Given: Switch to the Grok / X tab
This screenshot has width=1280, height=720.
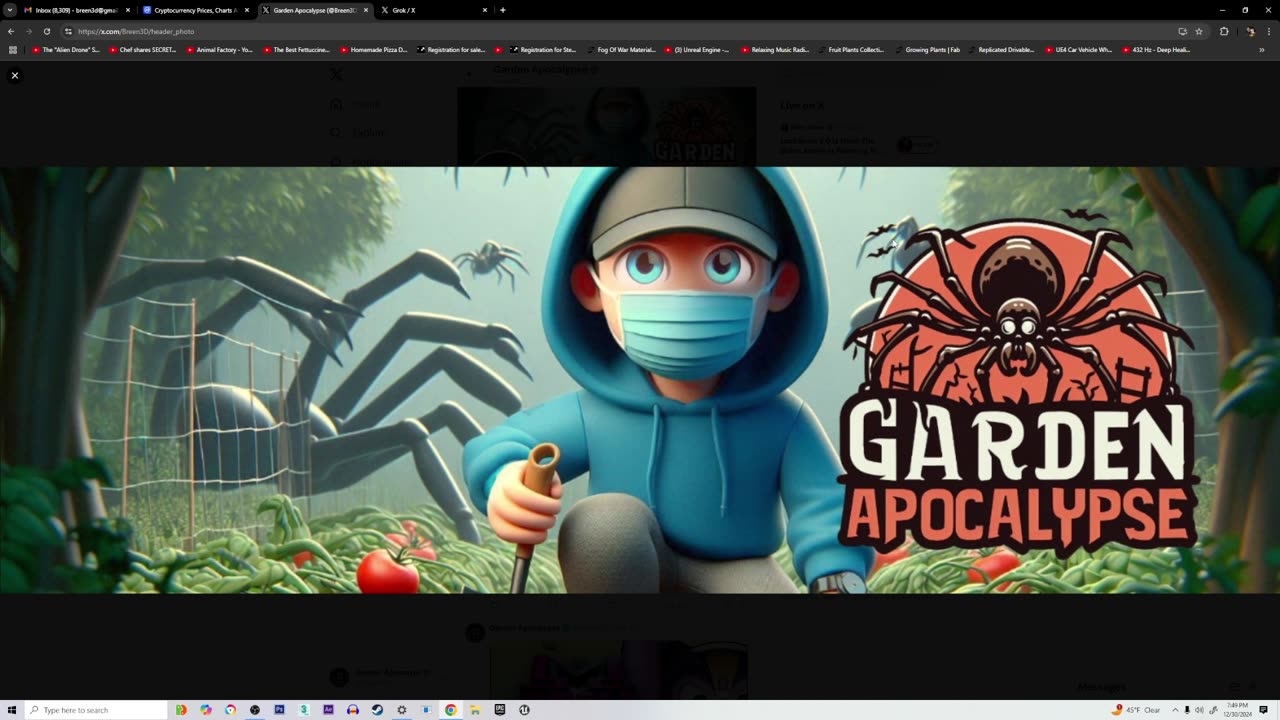Looking at the screenshot, I should tap(433, 10).
